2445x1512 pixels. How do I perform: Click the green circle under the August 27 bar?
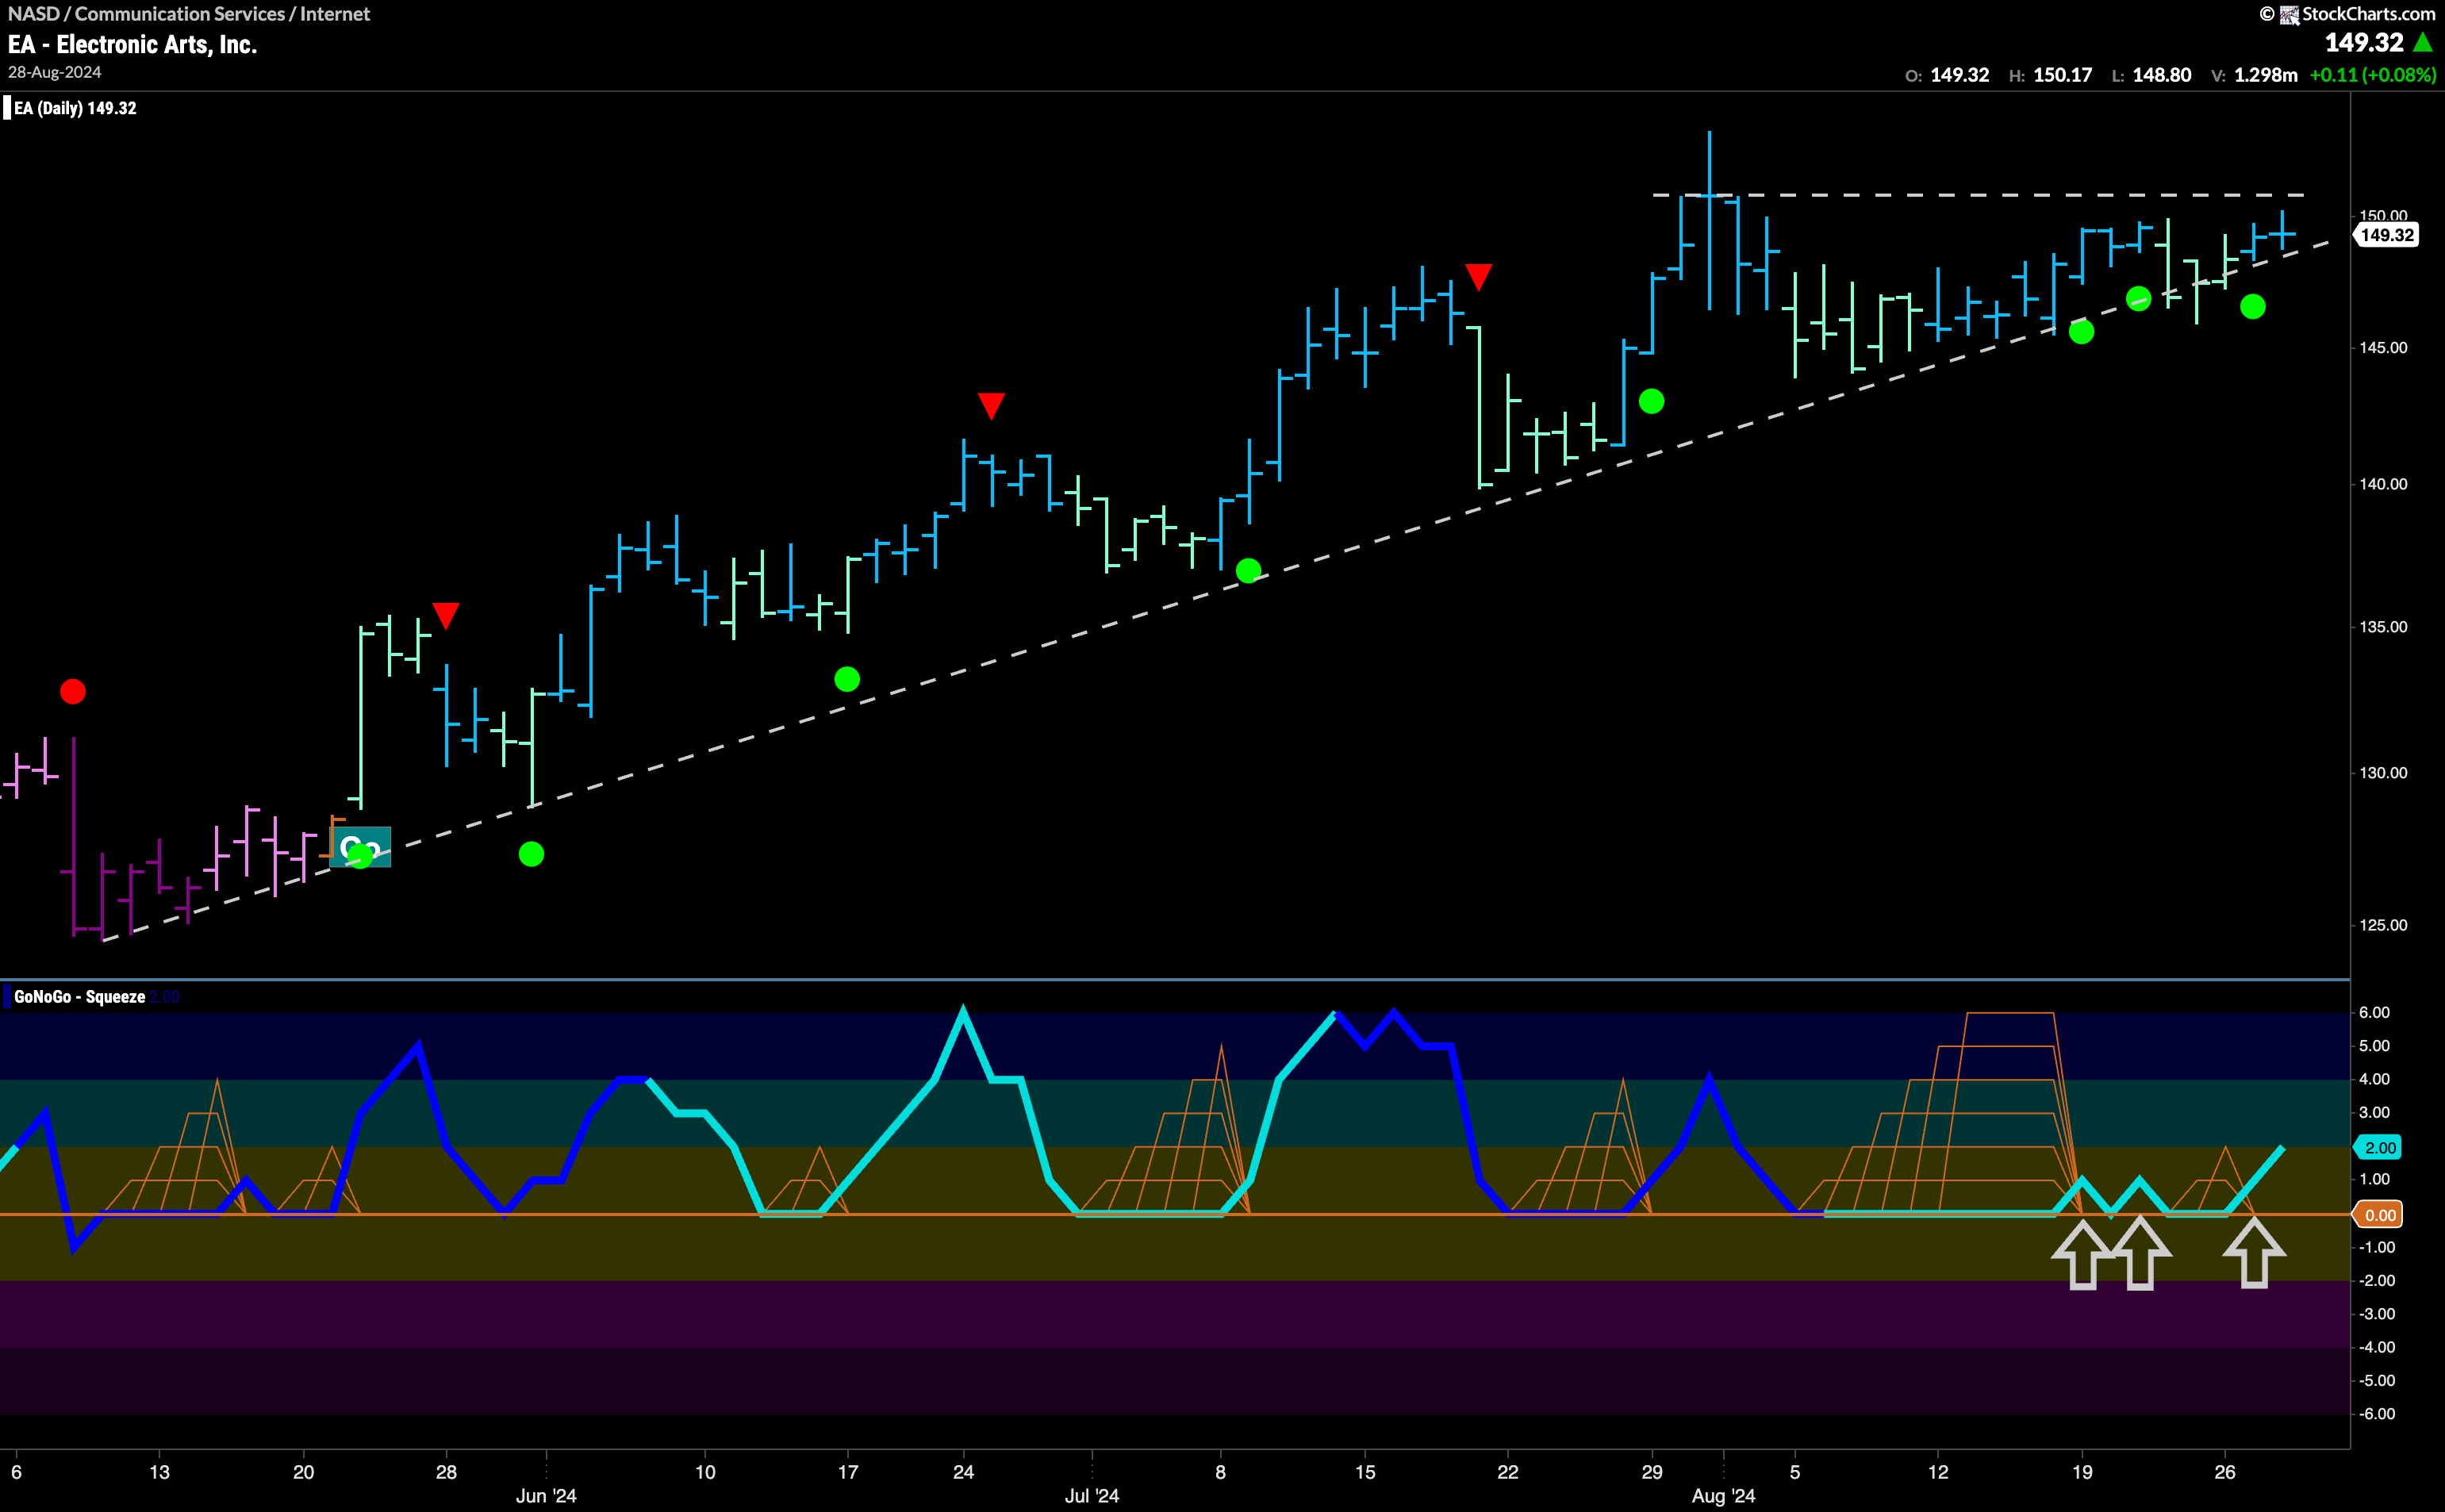[2252, 307]
